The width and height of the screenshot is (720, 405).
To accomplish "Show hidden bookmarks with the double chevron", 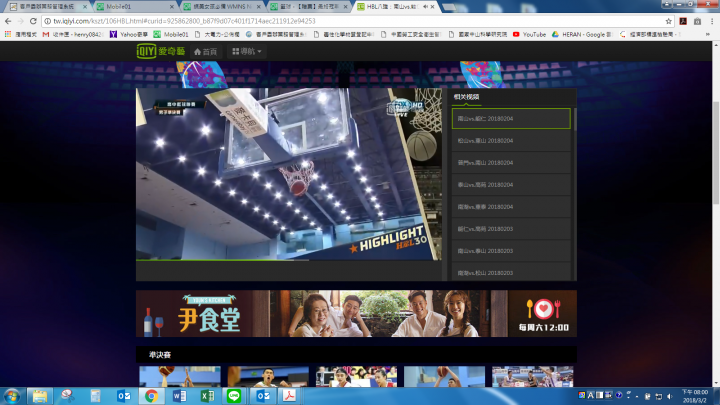I will (x=708, y=34).
